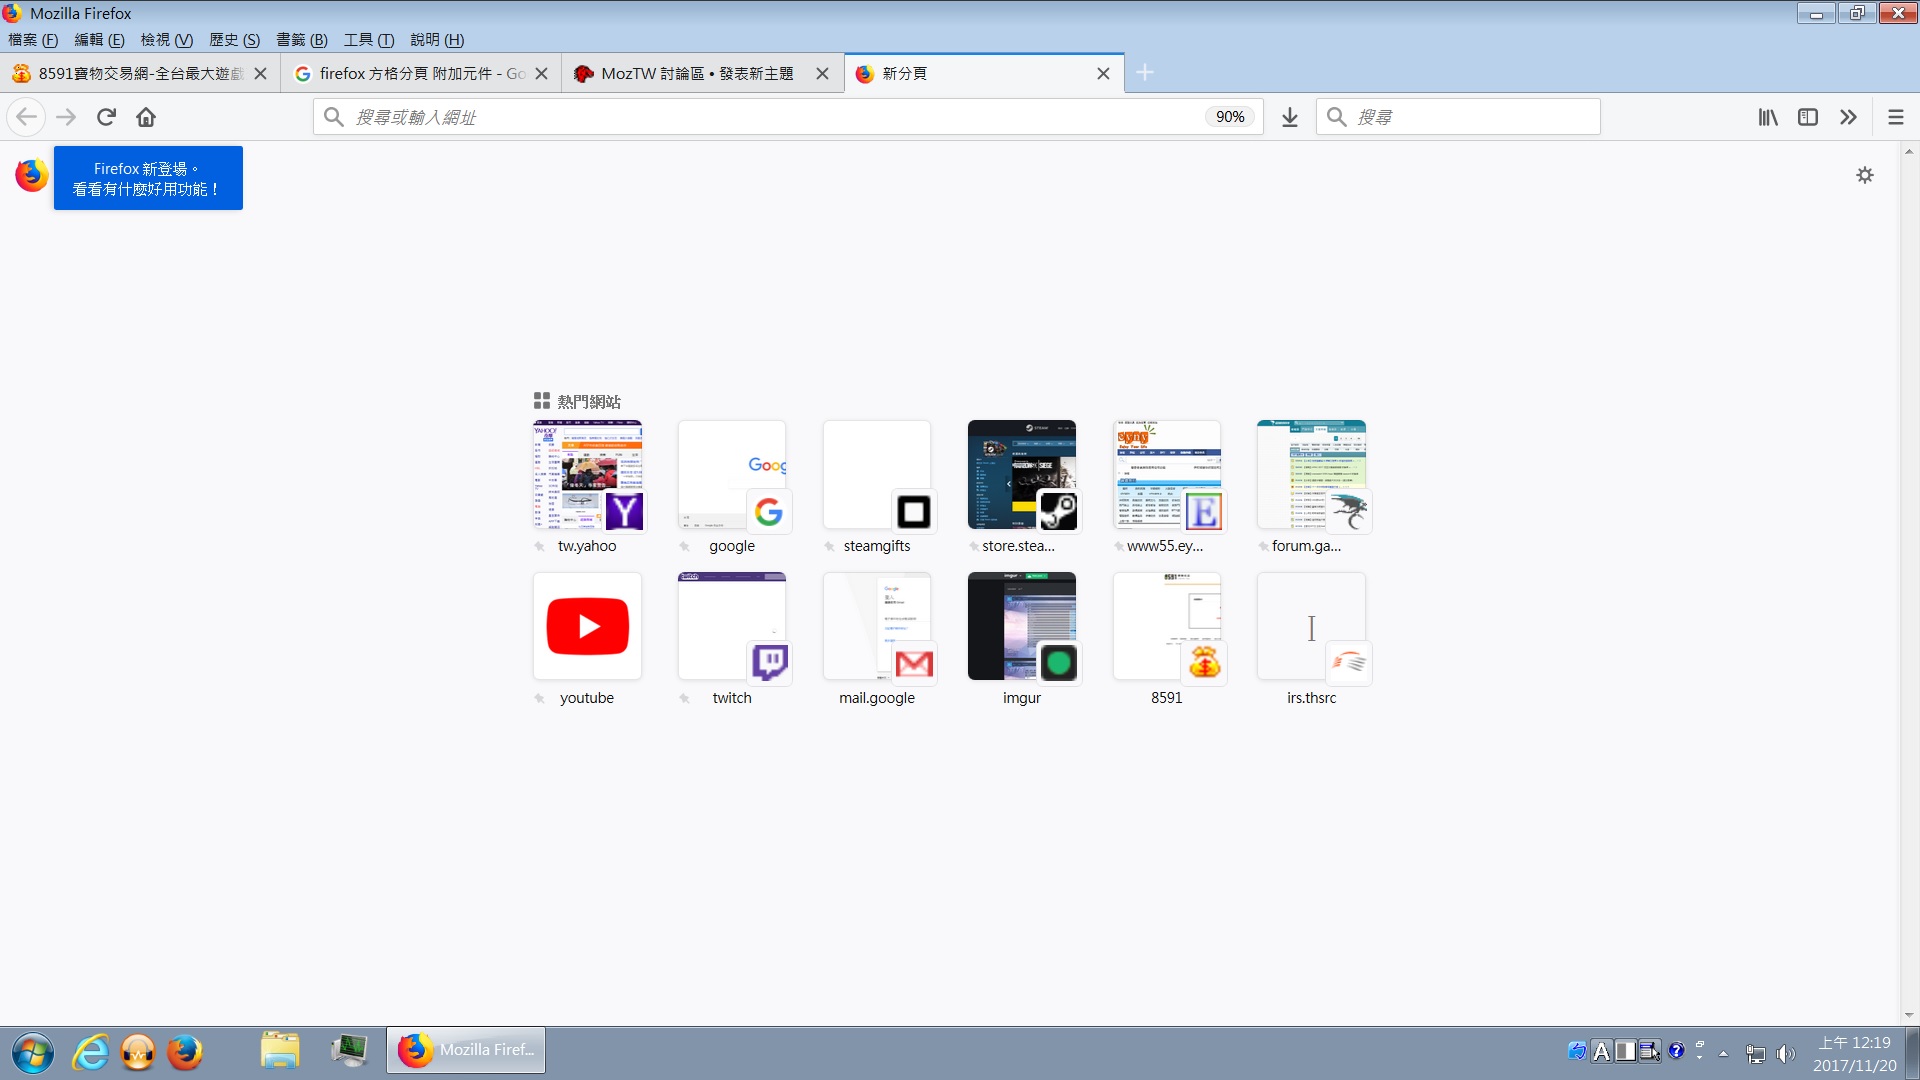The image size is (1920, 1080).
Task: Click the Home button in toolbar
Action: pos(146,117)
